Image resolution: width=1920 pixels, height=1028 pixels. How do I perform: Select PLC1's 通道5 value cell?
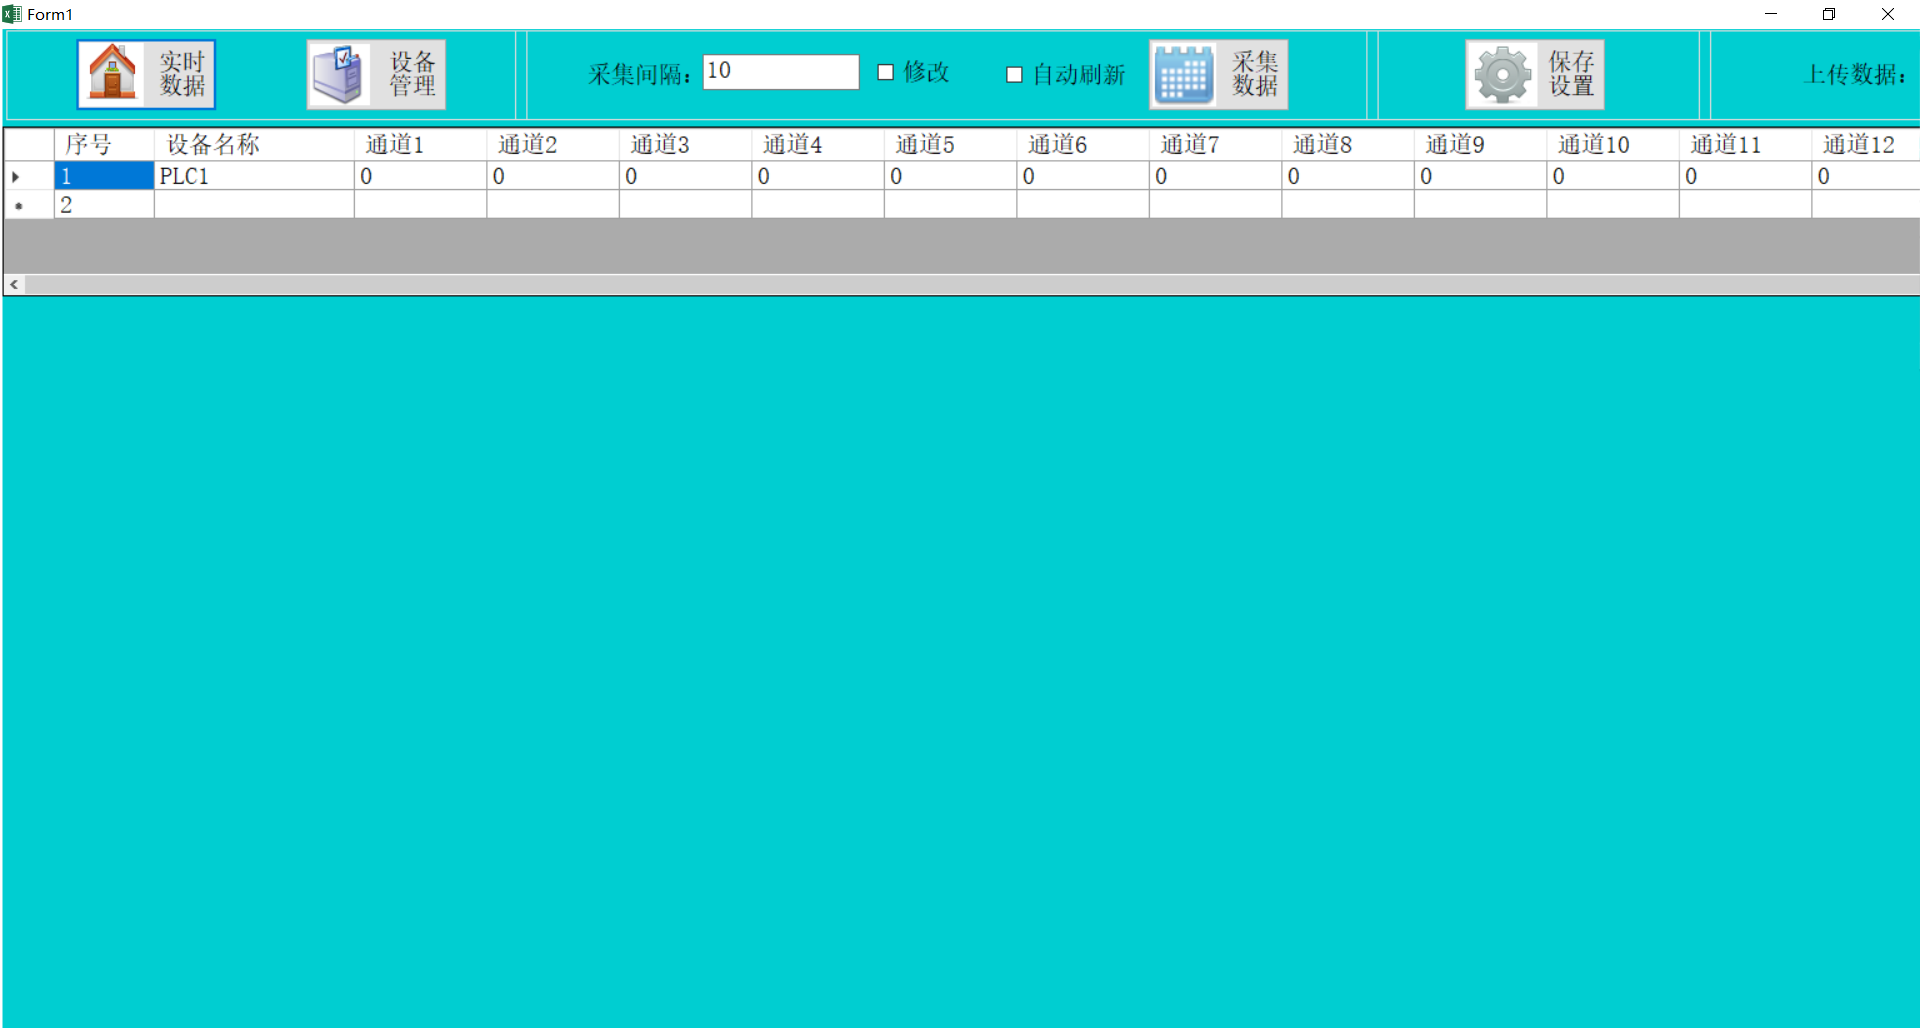[950, 176]
